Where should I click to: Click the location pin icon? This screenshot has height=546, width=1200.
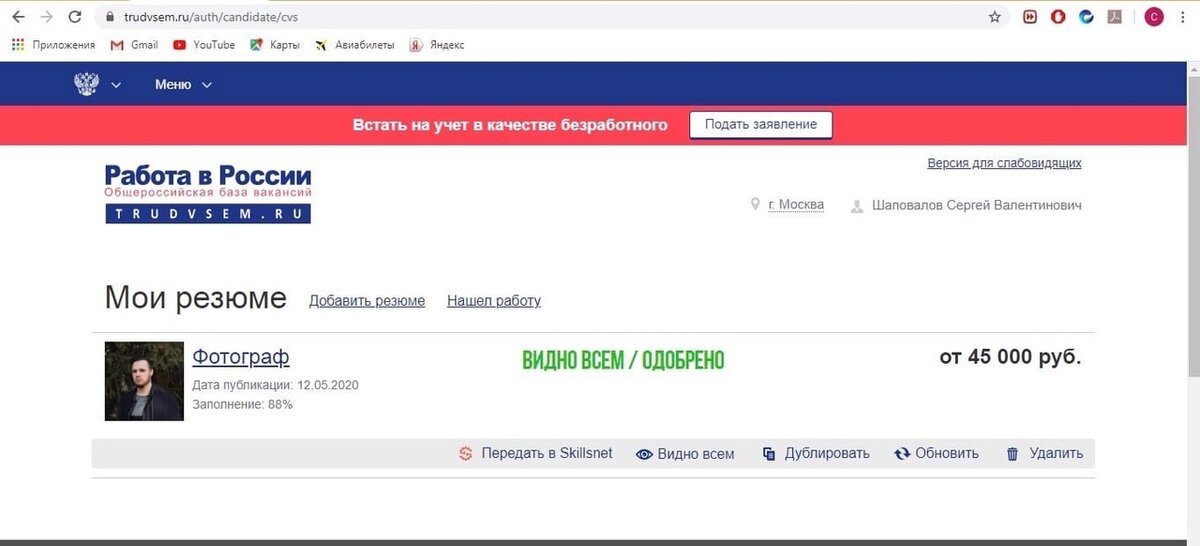pos(756,205)
